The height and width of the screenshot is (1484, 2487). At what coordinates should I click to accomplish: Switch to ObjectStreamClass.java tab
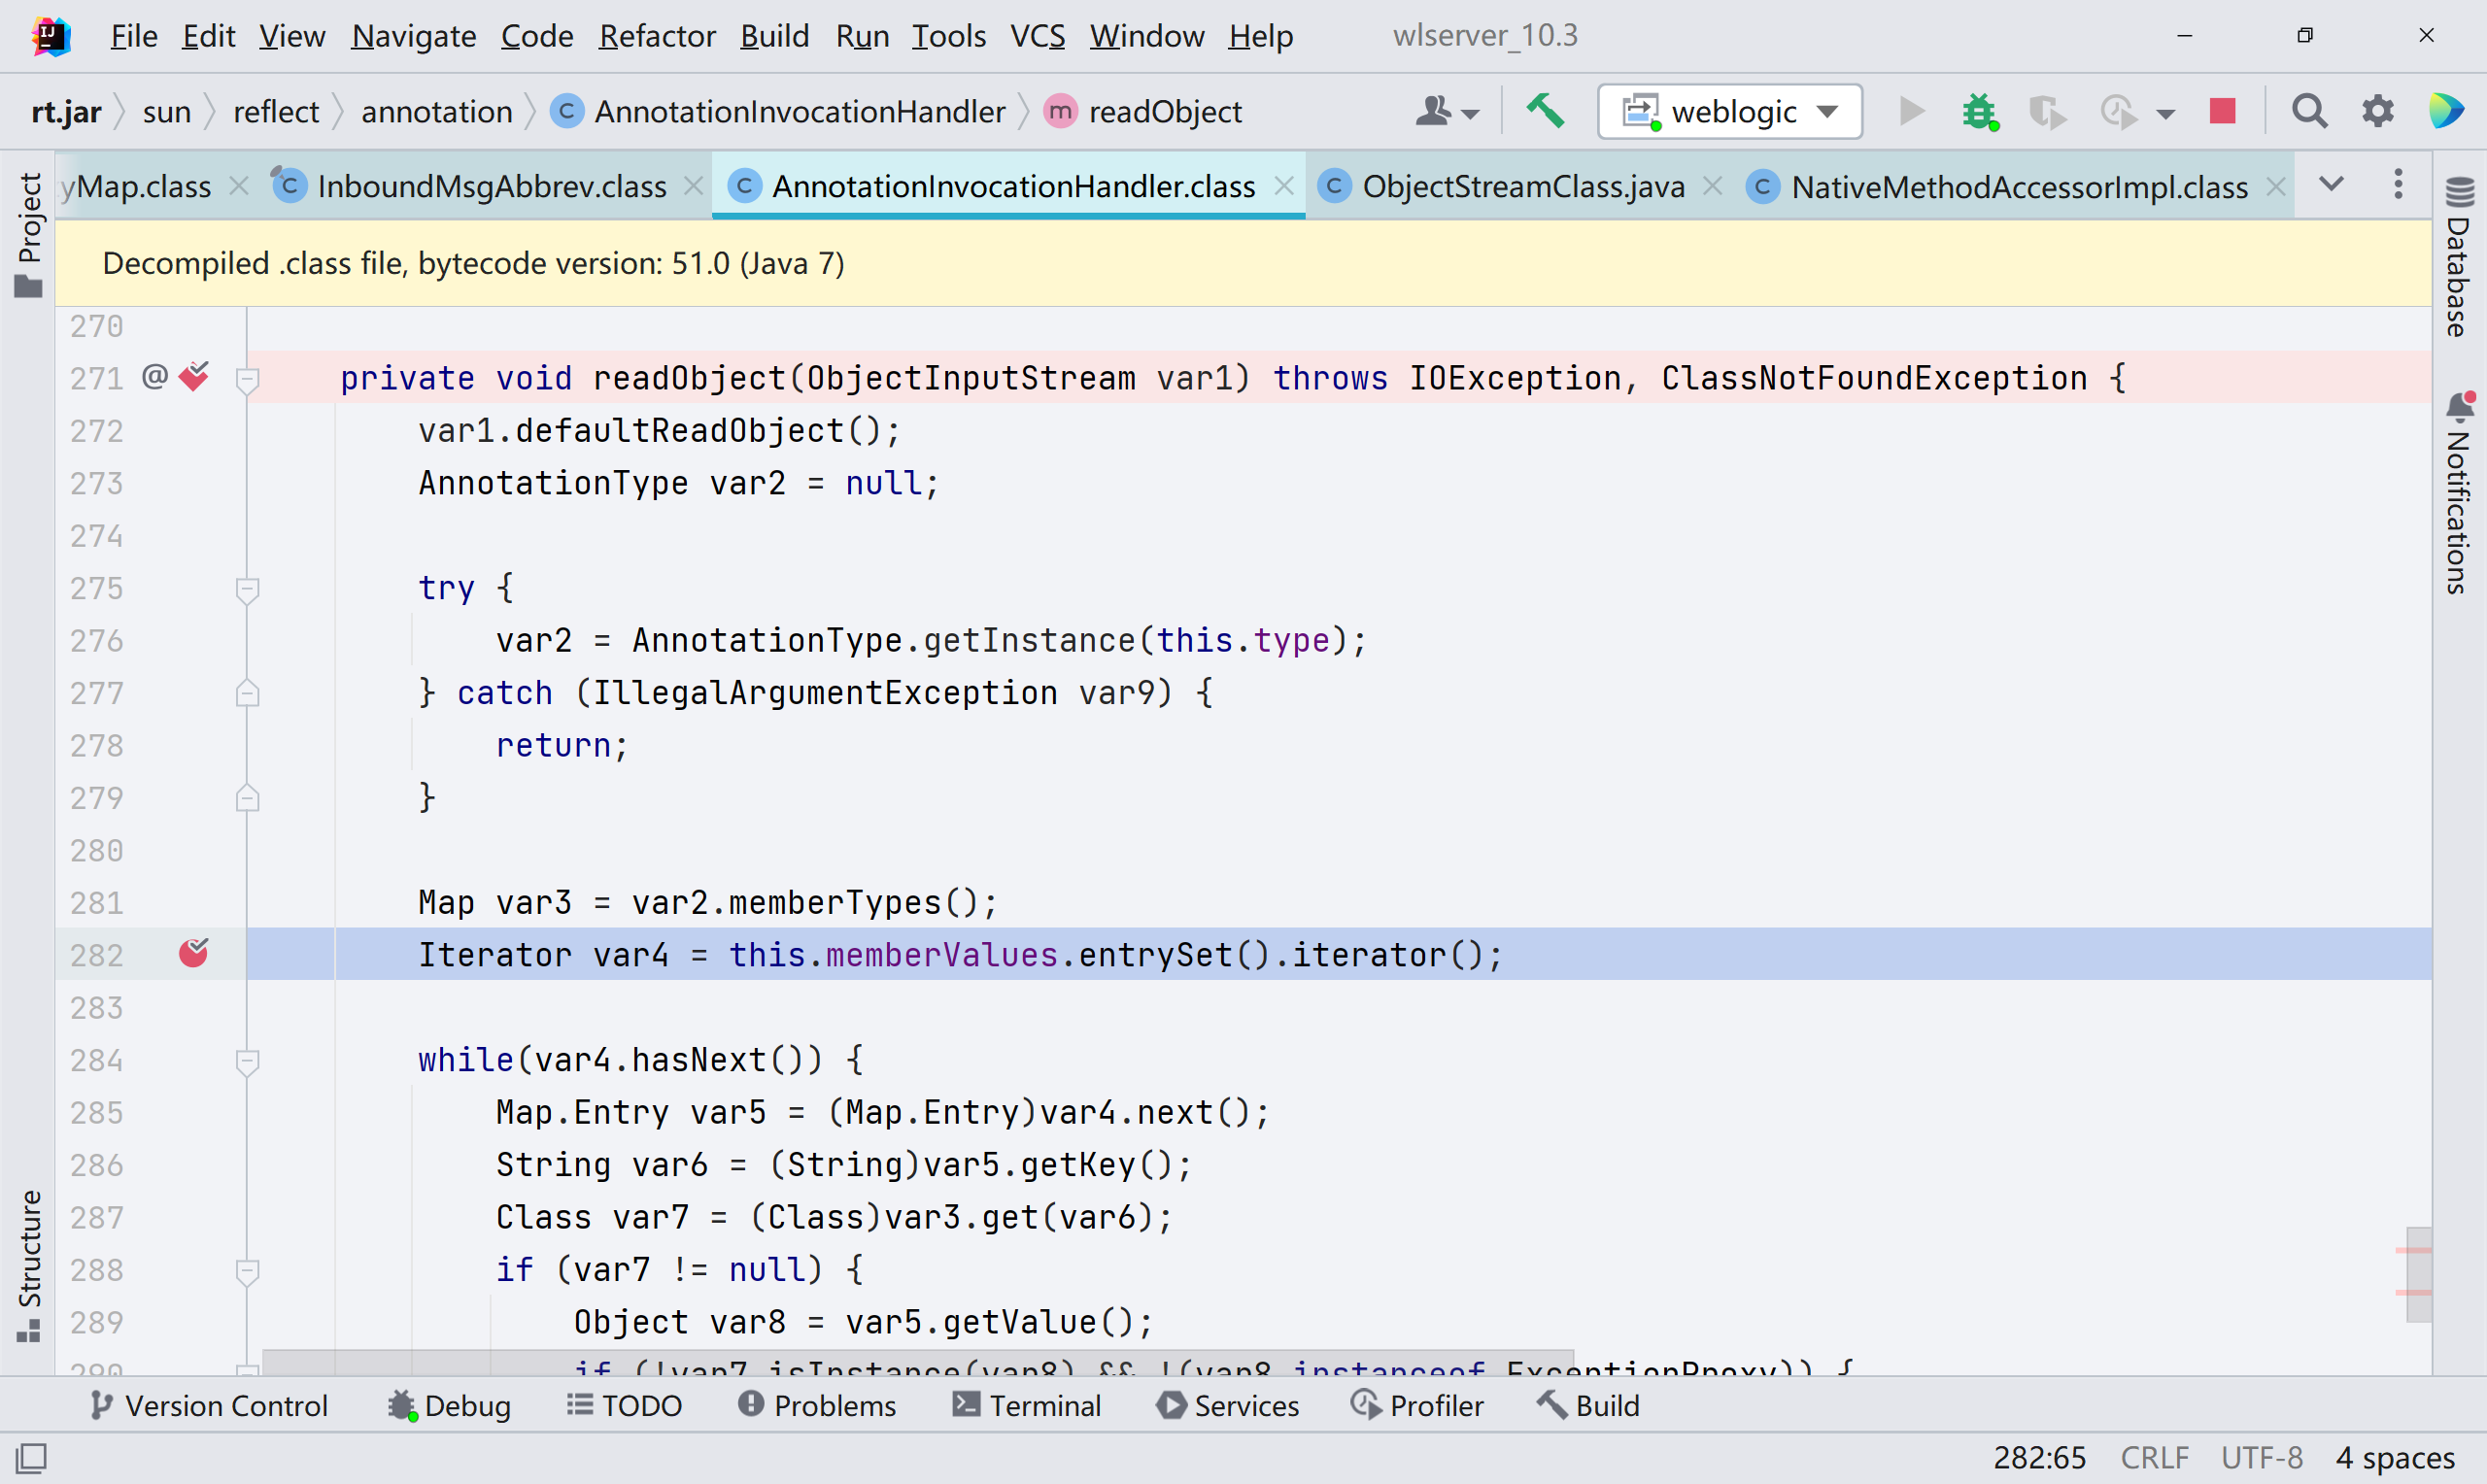pos(1522,186)
